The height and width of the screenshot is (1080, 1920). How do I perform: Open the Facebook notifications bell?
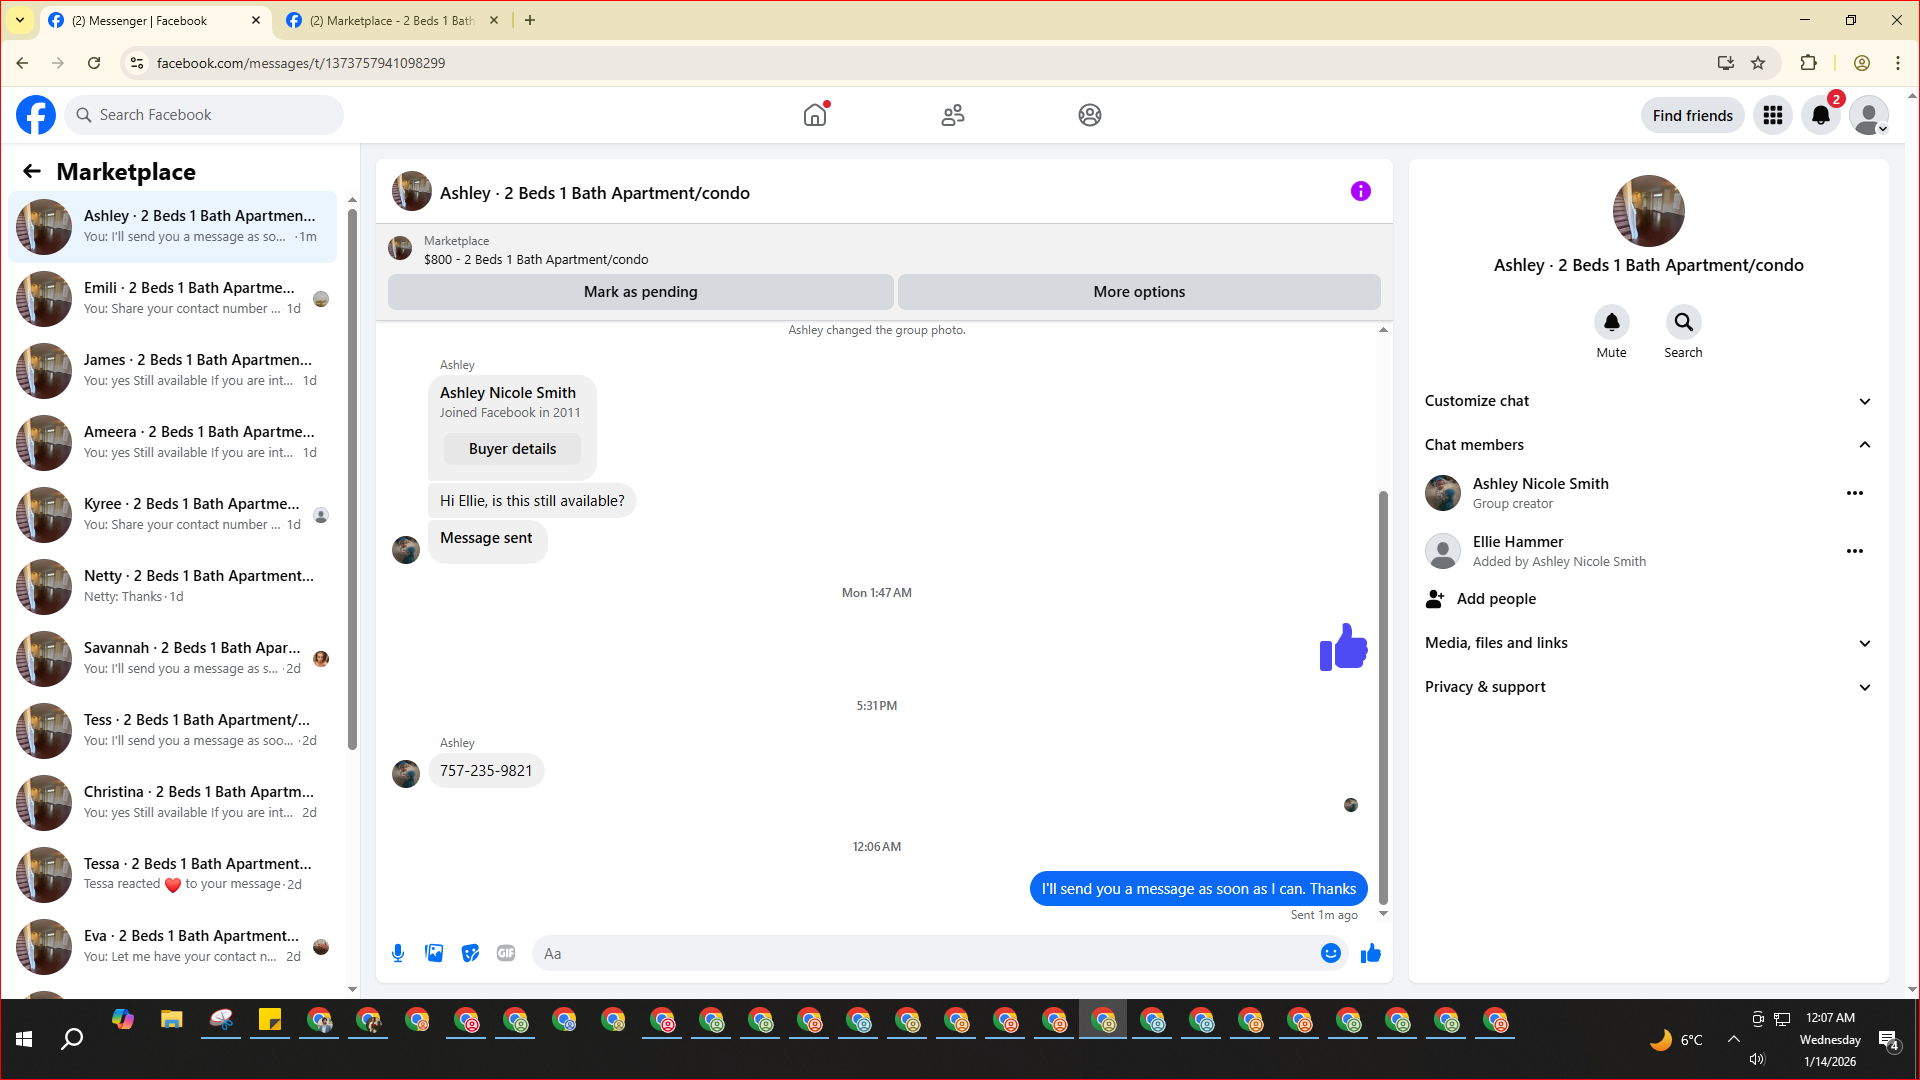[1820, 115]
